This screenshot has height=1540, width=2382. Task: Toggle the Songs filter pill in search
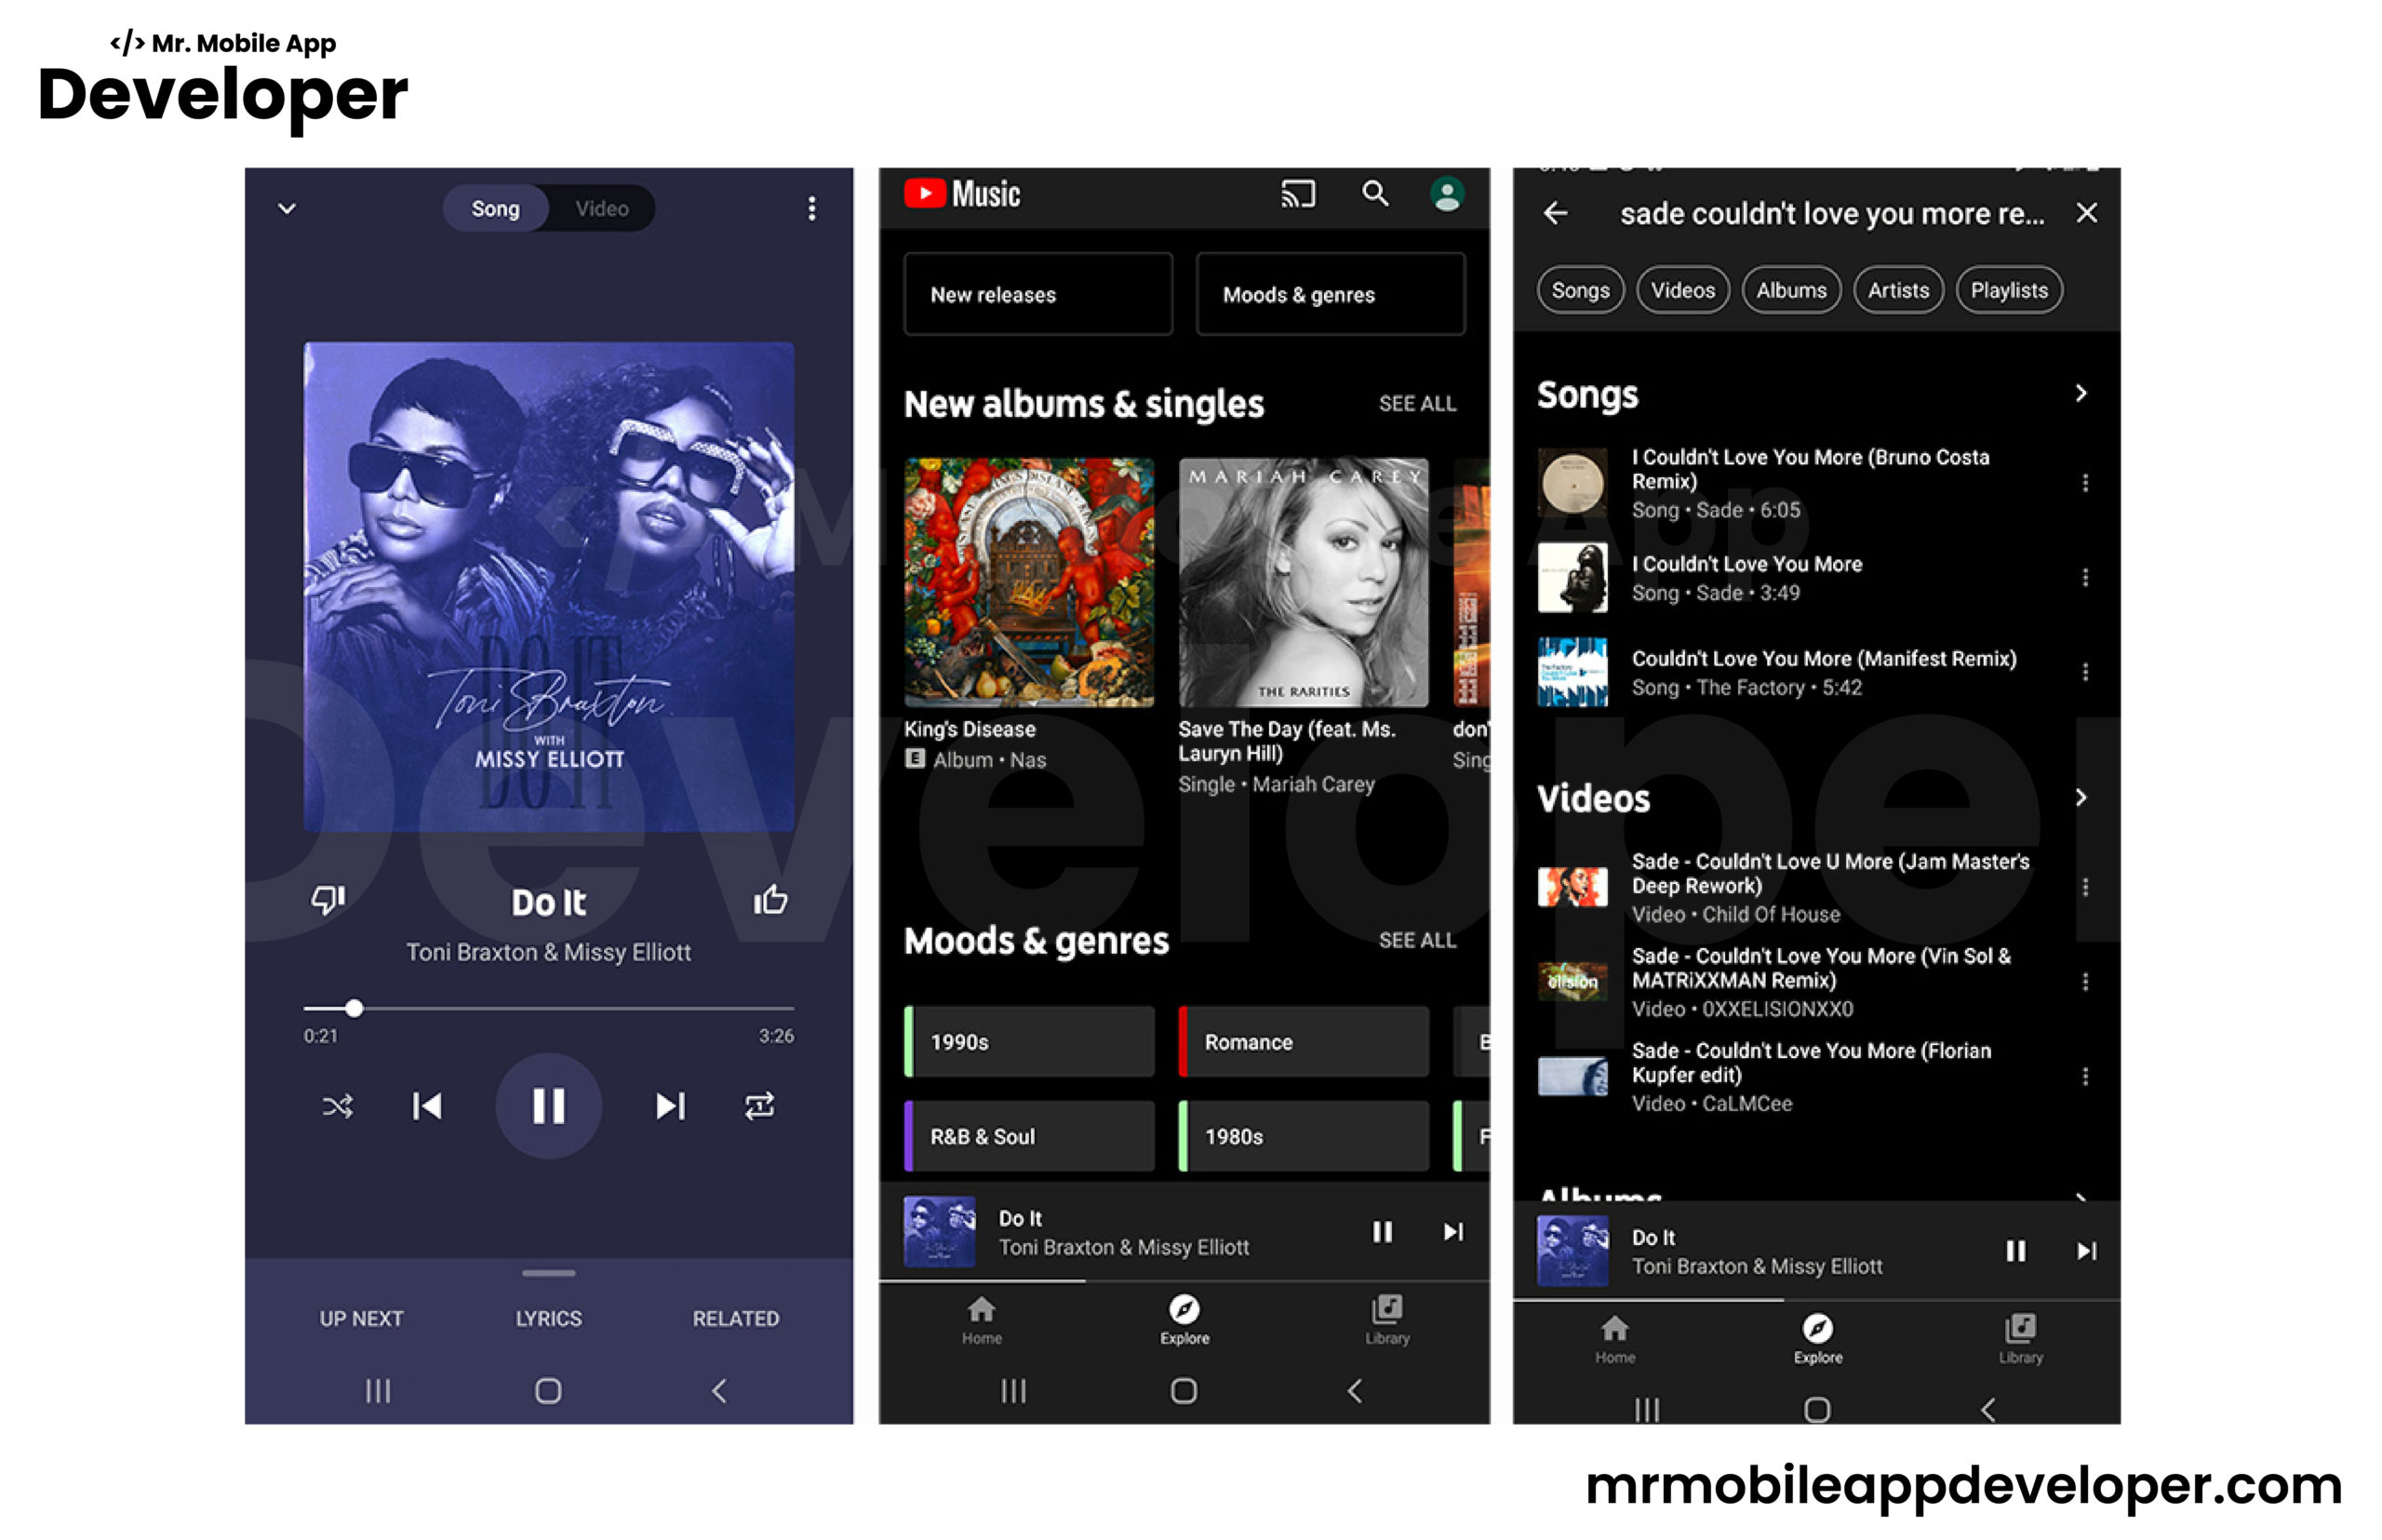pos(1582,288)
